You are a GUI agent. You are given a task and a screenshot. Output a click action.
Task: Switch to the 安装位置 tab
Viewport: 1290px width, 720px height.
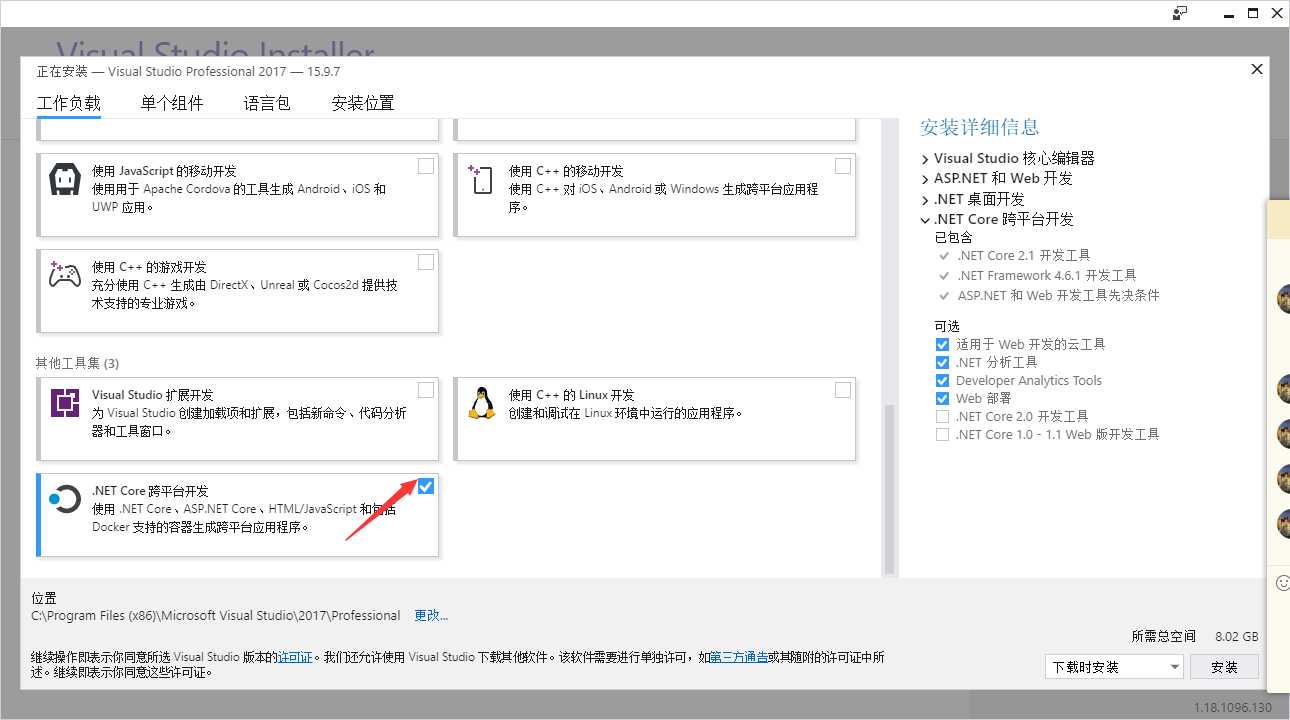[363, 103]
